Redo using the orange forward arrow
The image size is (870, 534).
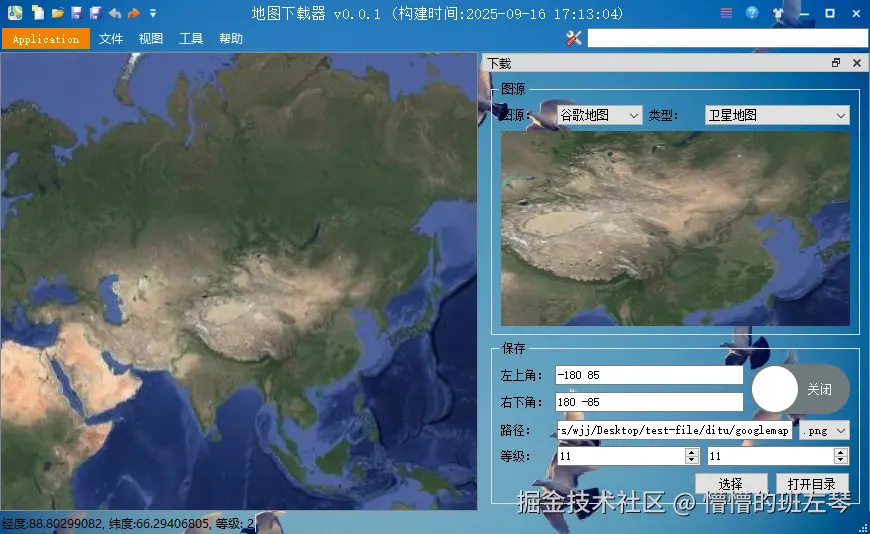[134, 13]
